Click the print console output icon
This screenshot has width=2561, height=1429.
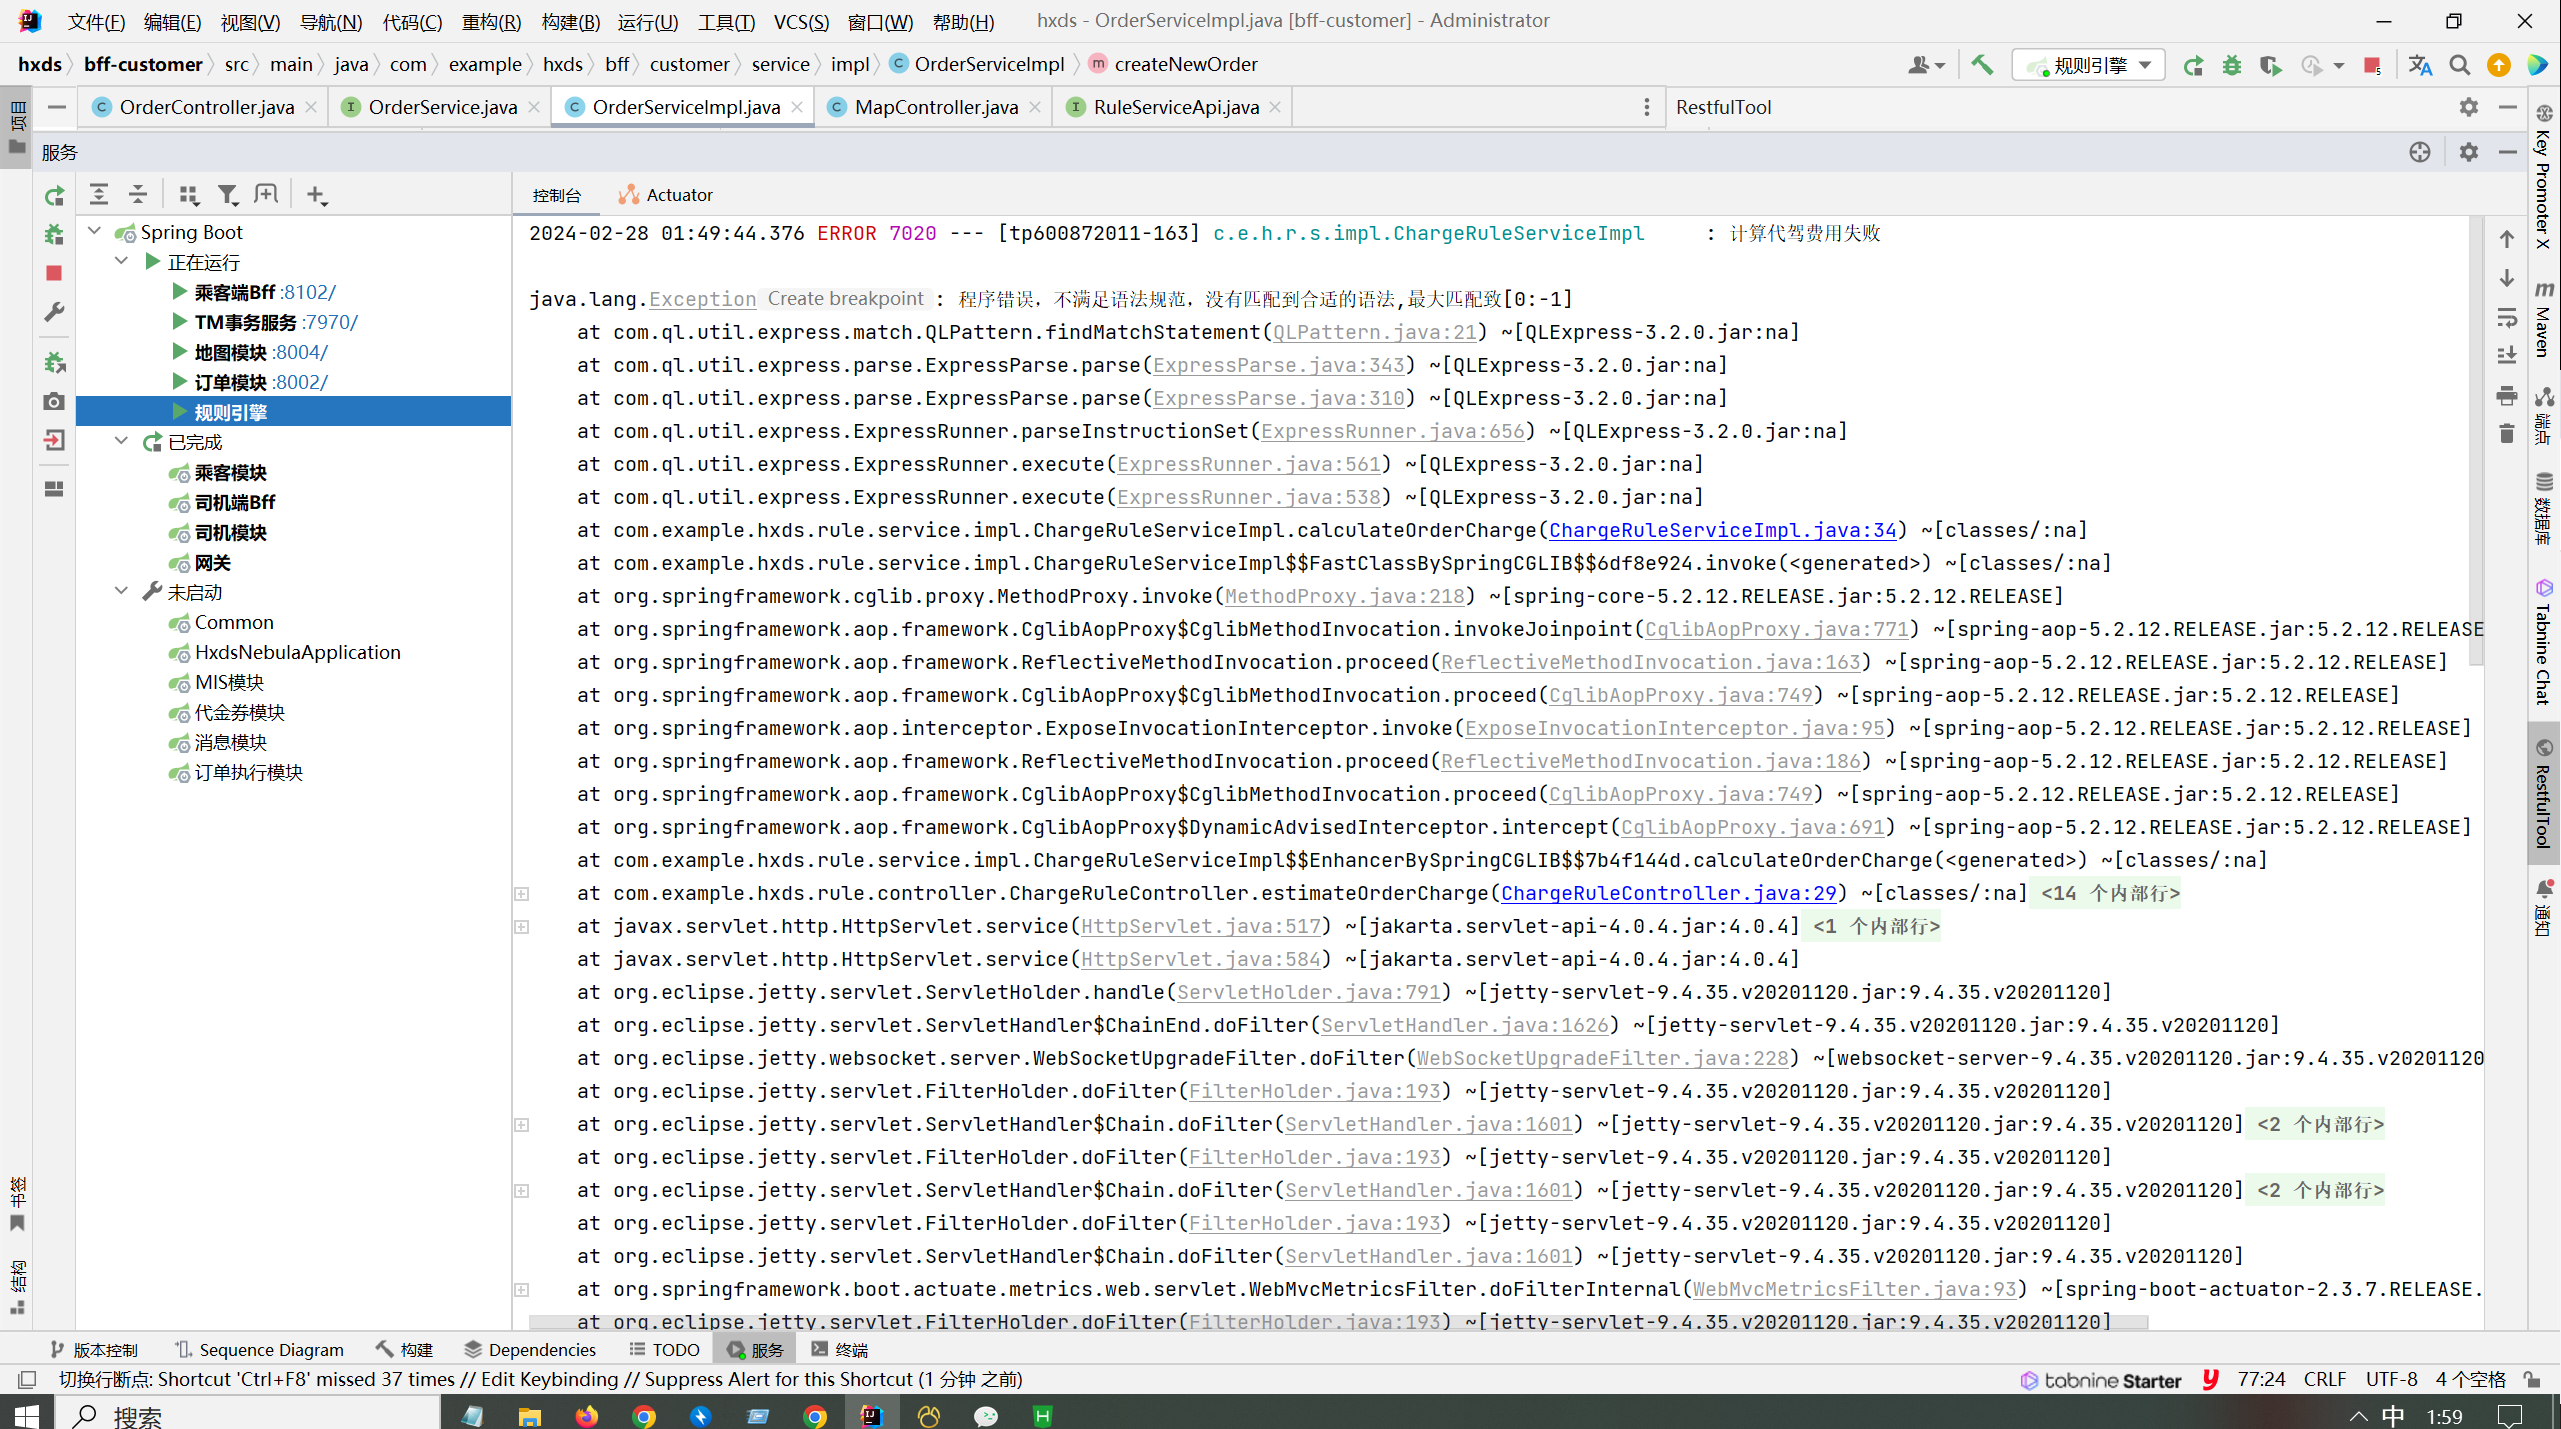2506,396
